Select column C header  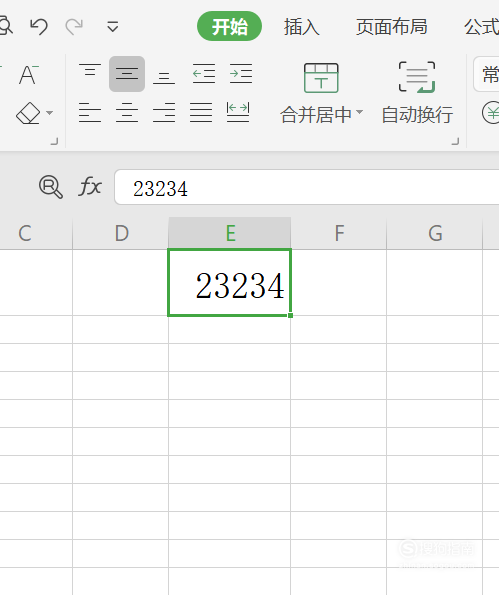(x=36, y=233)
